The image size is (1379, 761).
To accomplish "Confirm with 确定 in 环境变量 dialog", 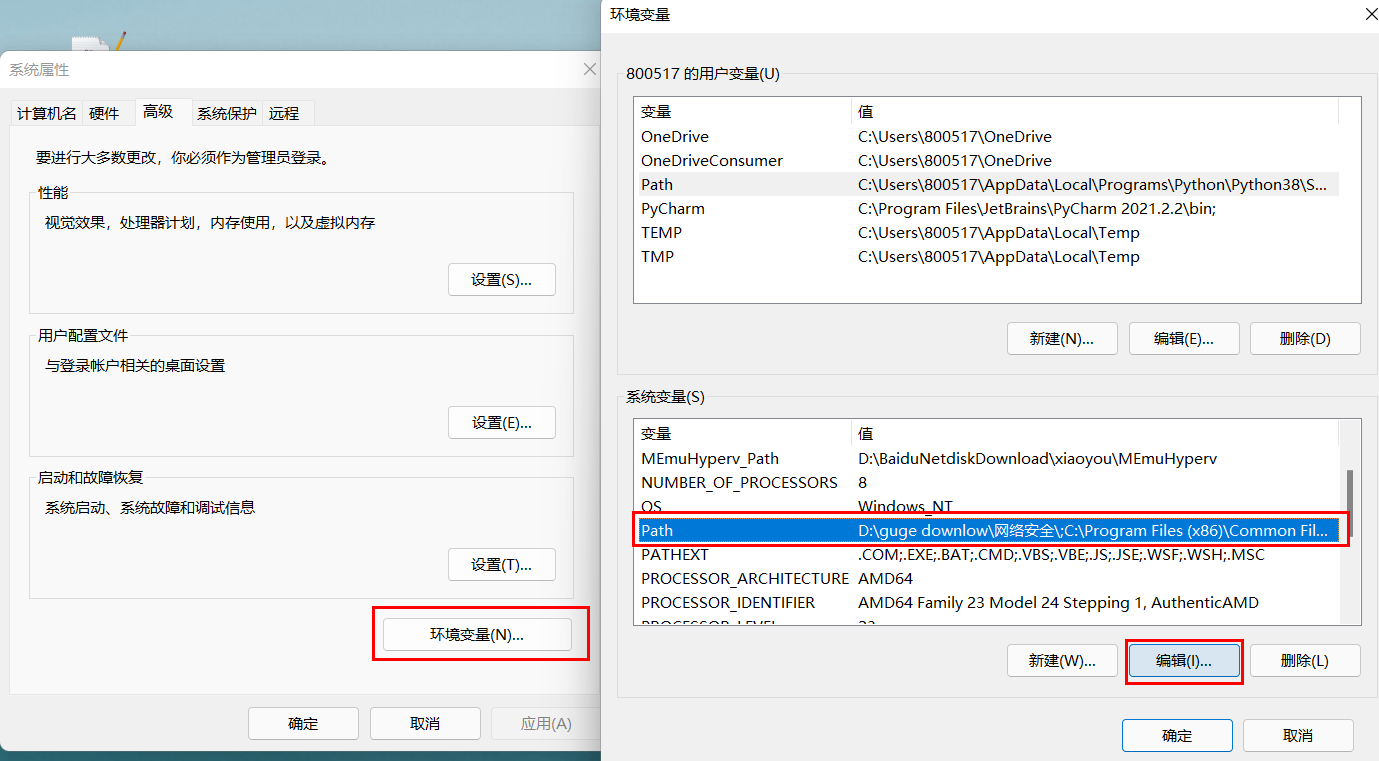I will [1177, 735].
